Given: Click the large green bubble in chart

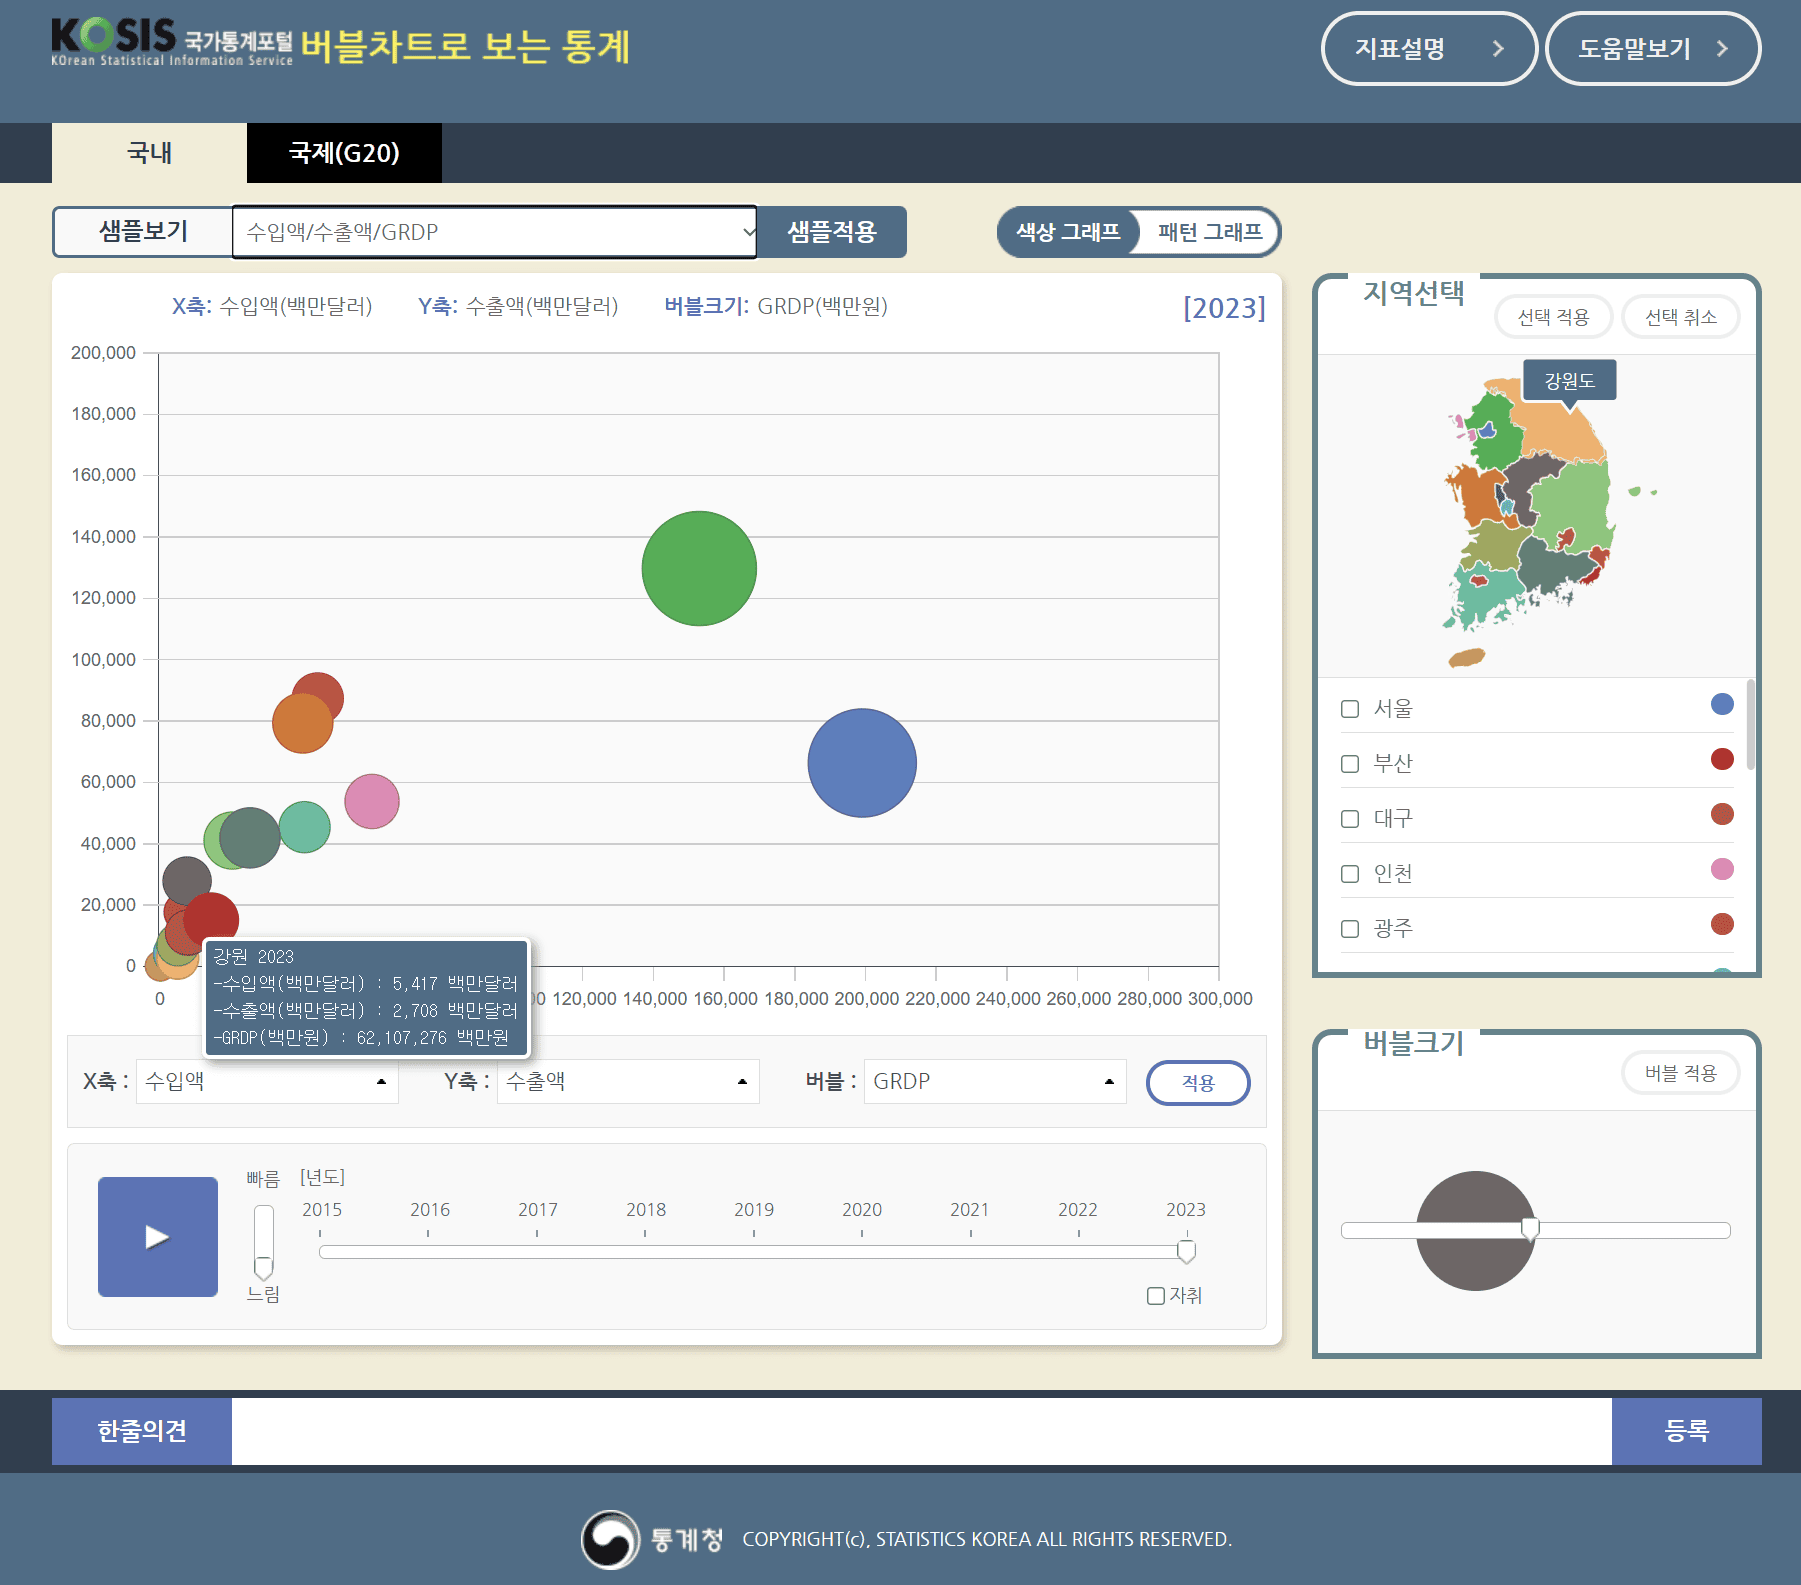Looking at the screenshot, I should click(699, 569).
